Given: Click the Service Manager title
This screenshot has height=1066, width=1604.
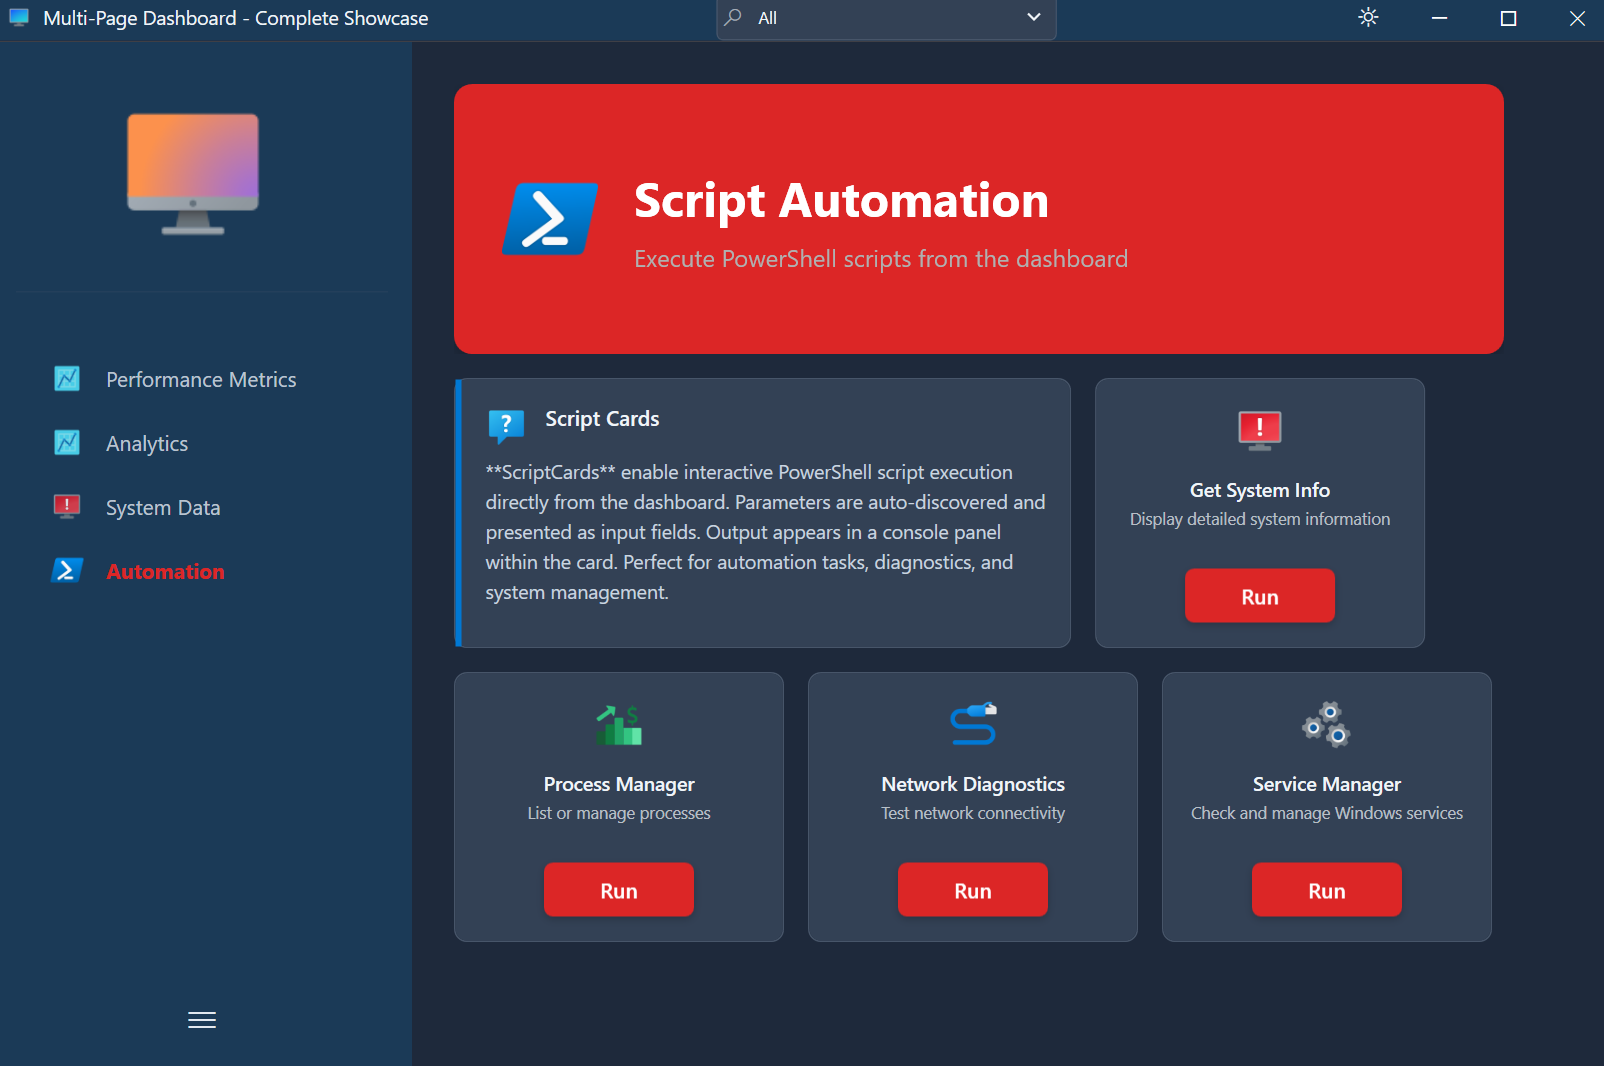Looking at the screenshot, I should coord(1327,784).
